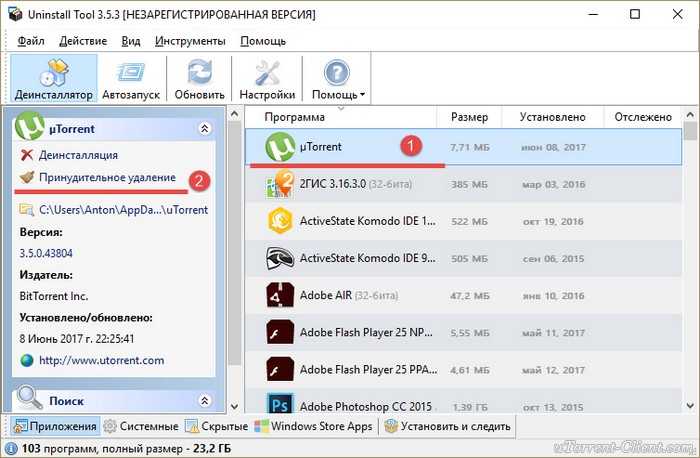Open the Вид menu
The image size is (700, 458).
[131, 41]
